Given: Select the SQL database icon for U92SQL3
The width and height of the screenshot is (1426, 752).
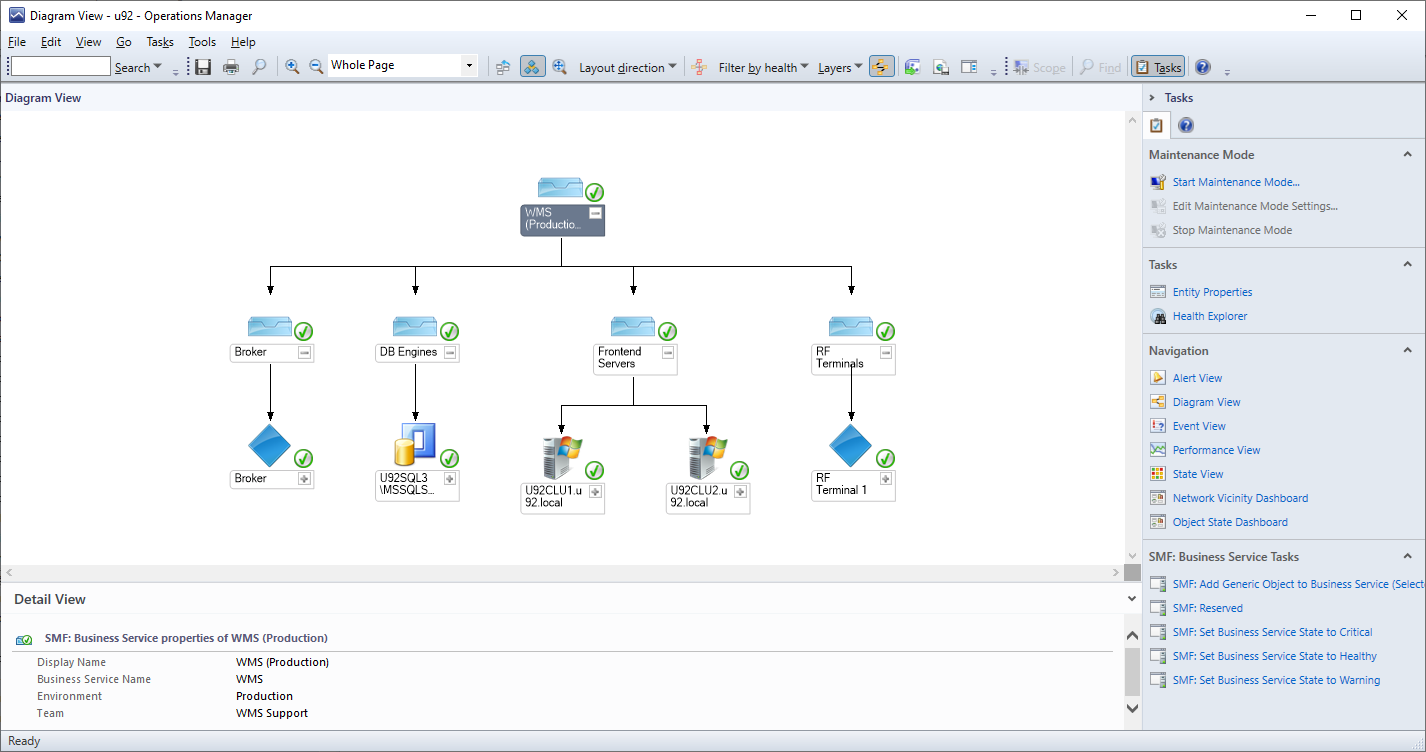Looking at the screenshot, I should pos(414,446).
